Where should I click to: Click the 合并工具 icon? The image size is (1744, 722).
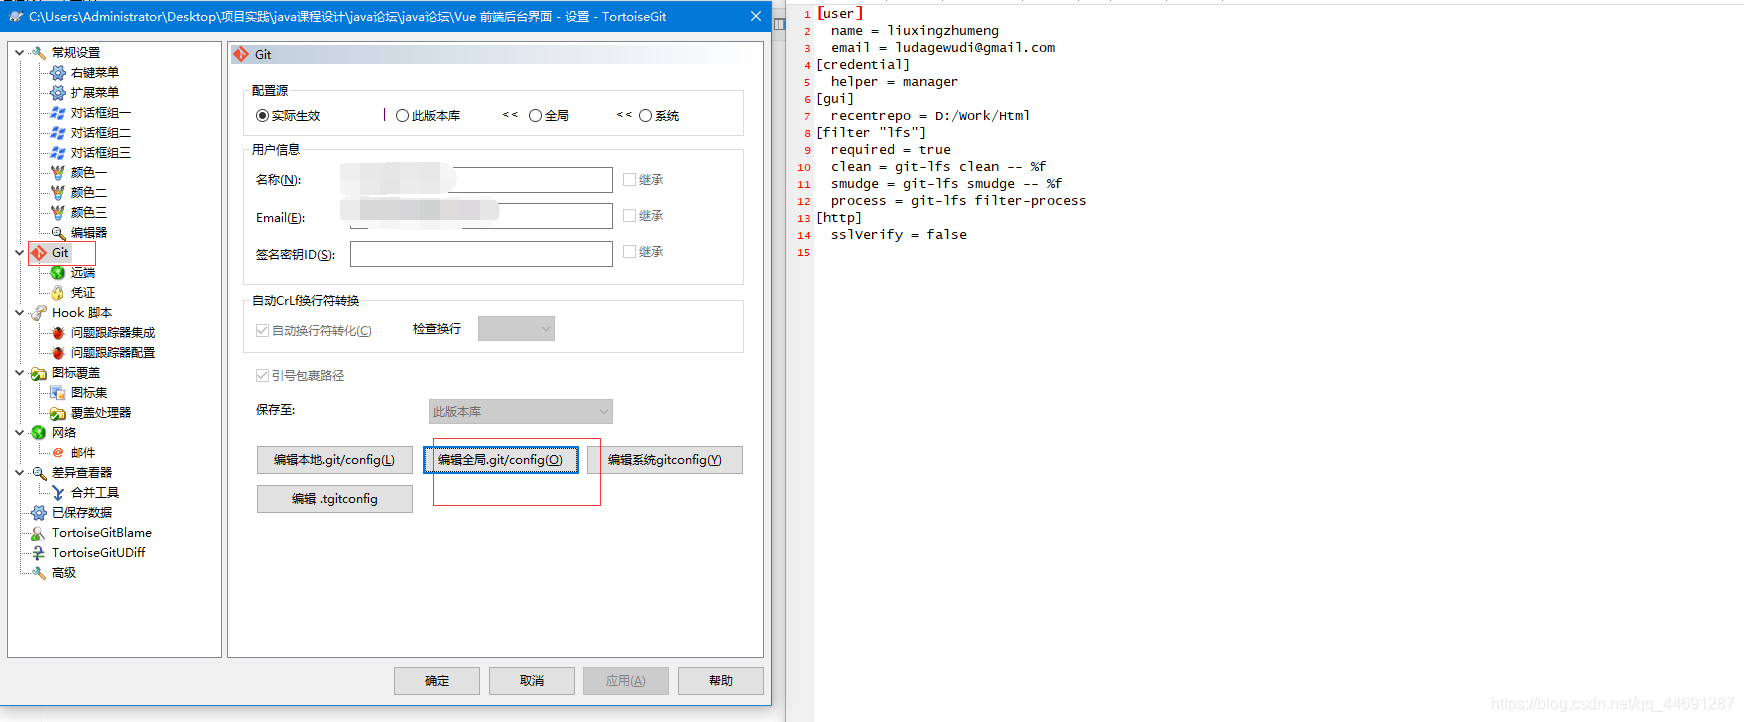[x=58, y=493]
